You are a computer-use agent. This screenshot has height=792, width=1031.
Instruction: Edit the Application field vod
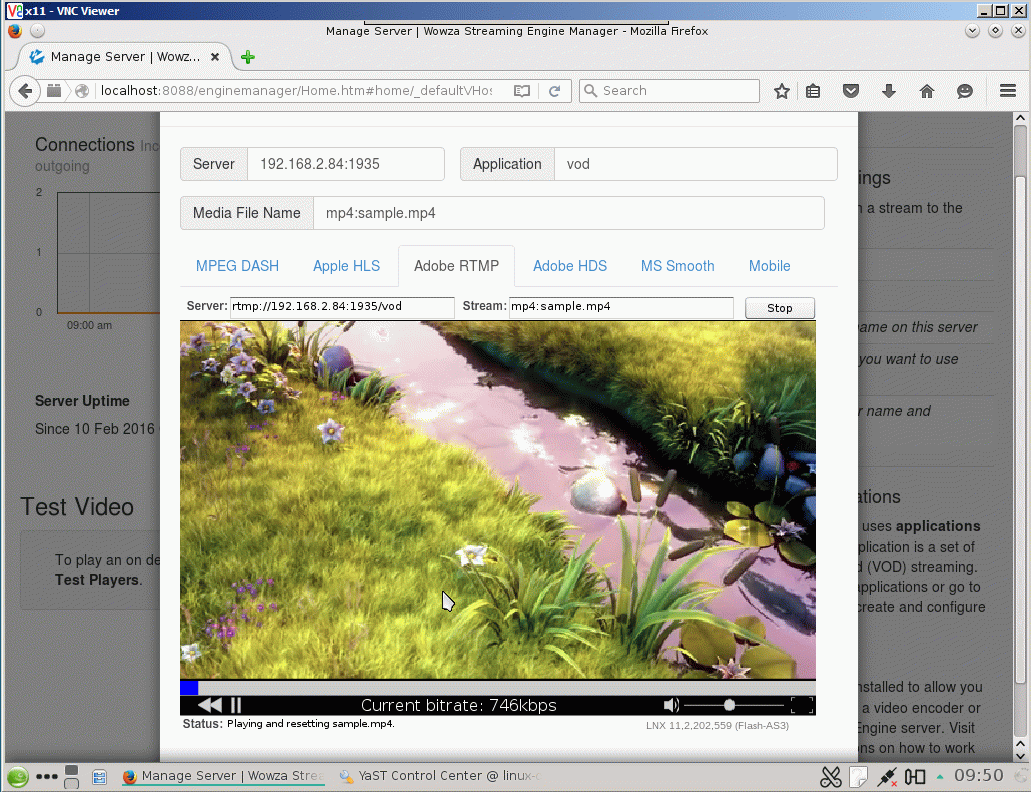pyautogui.click(x=696, y=164)
